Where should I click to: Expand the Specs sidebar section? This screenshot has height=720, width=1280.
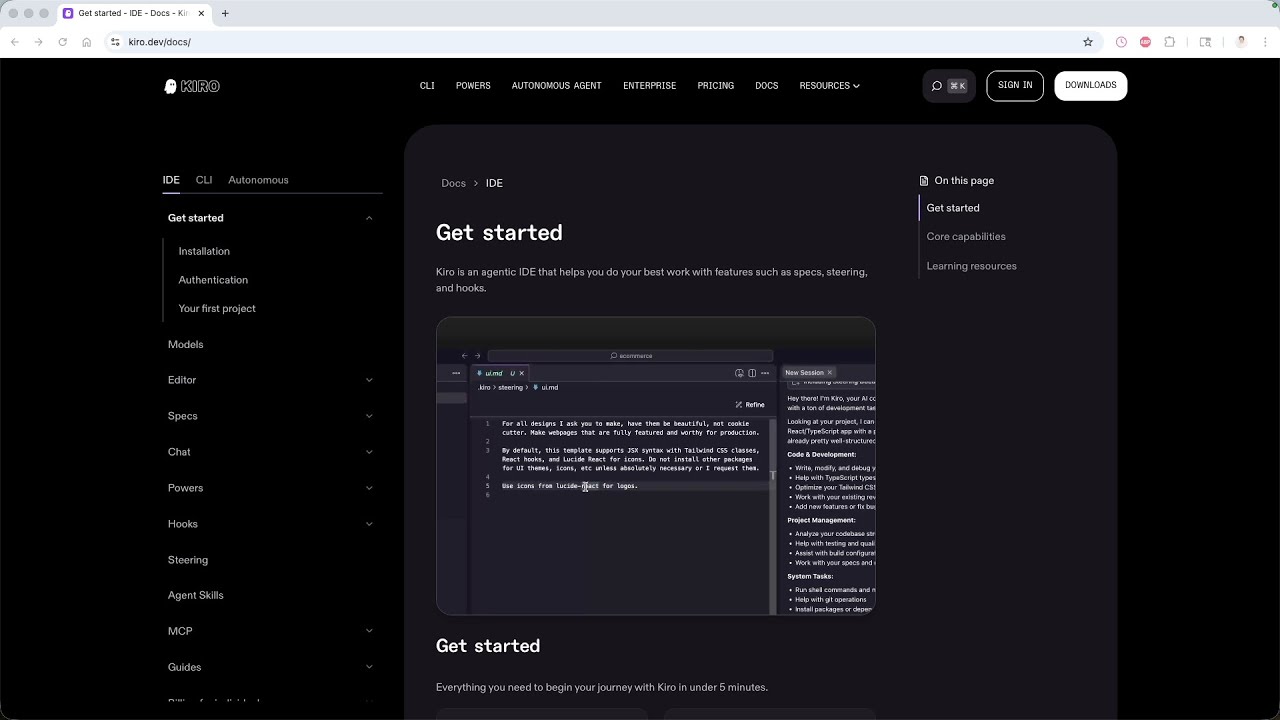coord(369,416)
